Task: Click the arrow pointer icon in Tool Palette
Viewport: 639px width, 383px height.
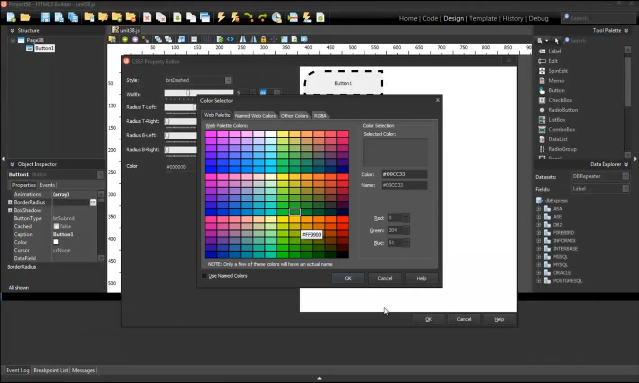Action: (557, 41)
